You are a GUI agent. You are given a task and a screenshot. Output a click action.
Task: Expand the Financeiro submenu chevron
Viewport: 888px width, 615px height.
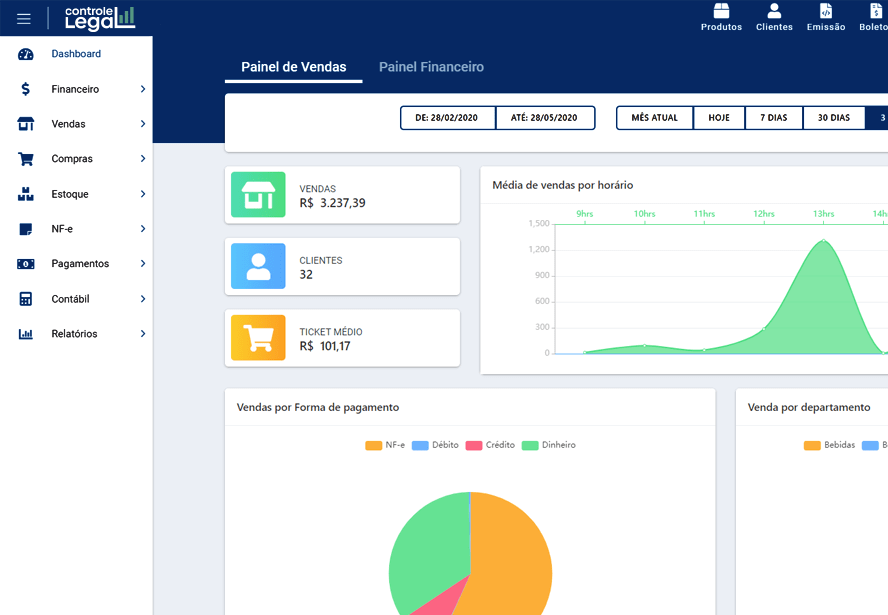(143, 89)
